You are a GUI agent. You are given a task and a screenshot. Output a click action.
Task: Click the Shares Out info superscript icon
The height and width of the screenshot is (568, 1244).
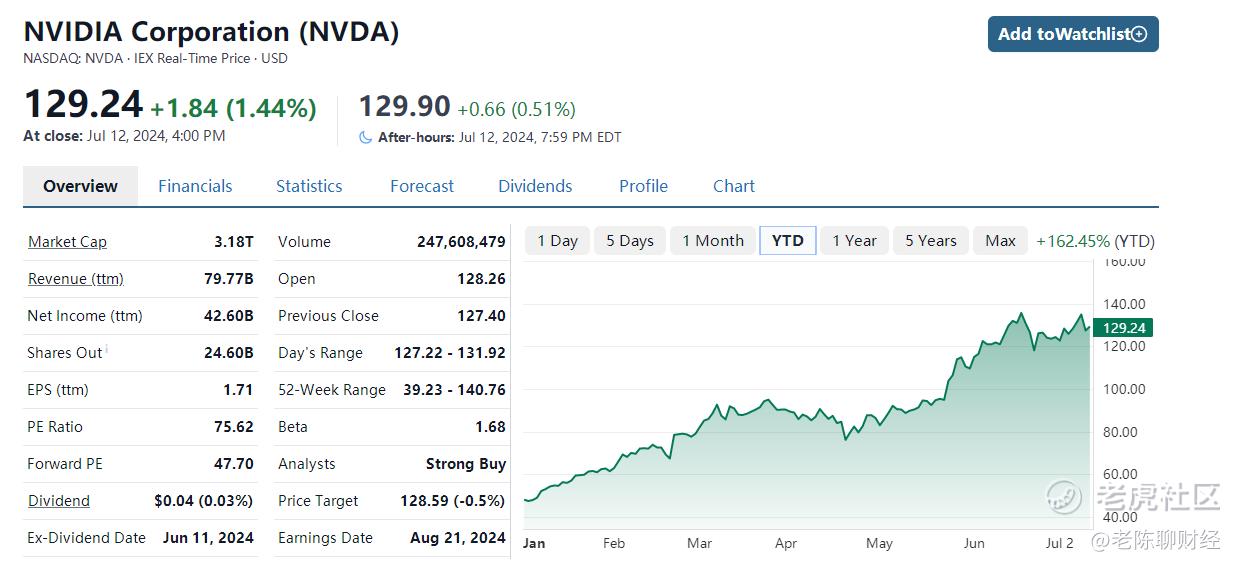(107, 349)
